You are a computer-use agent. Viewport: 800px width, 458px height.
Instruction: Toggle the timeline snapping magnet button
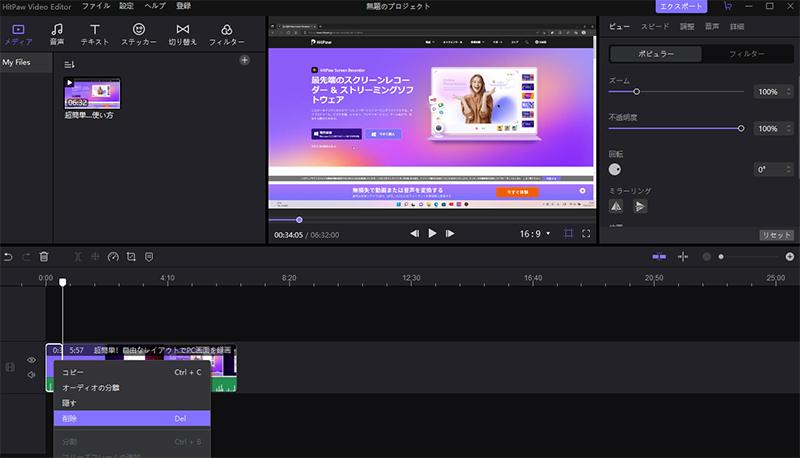pos(659,257)
